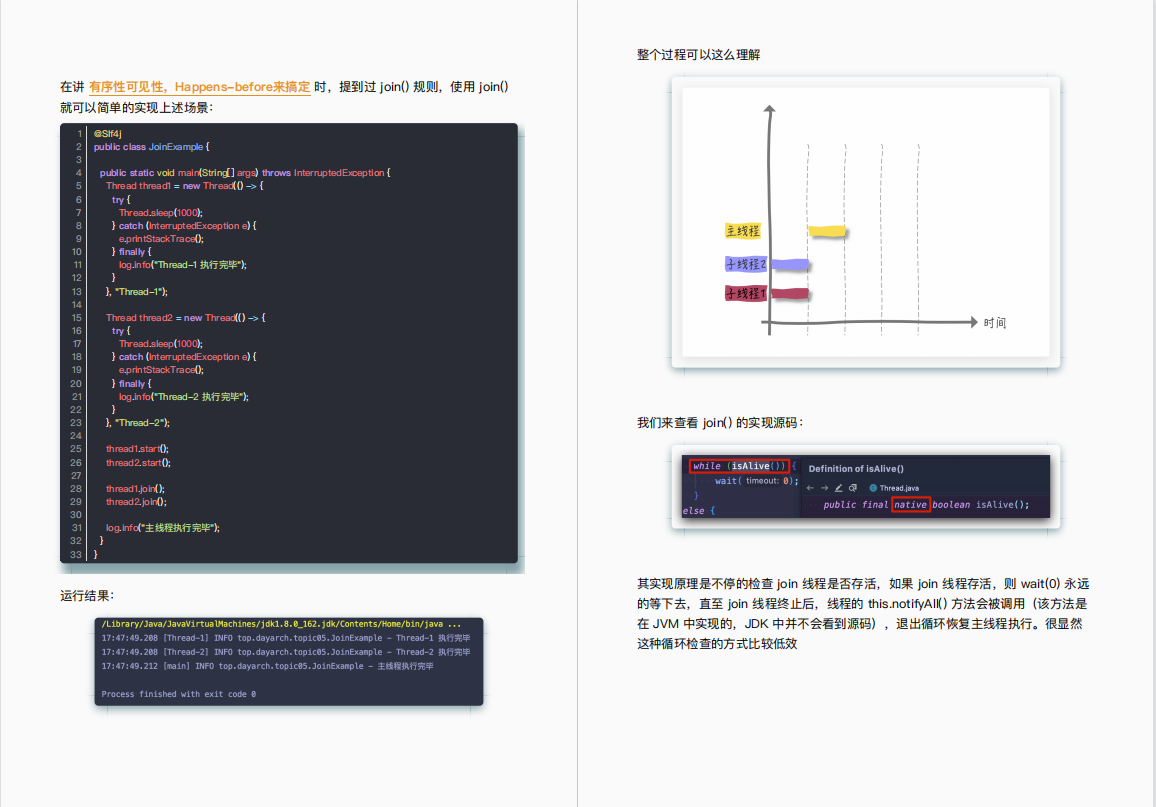
Task: Click the 'Thread thread2 = new Thread' line
Action: (185, 318)
